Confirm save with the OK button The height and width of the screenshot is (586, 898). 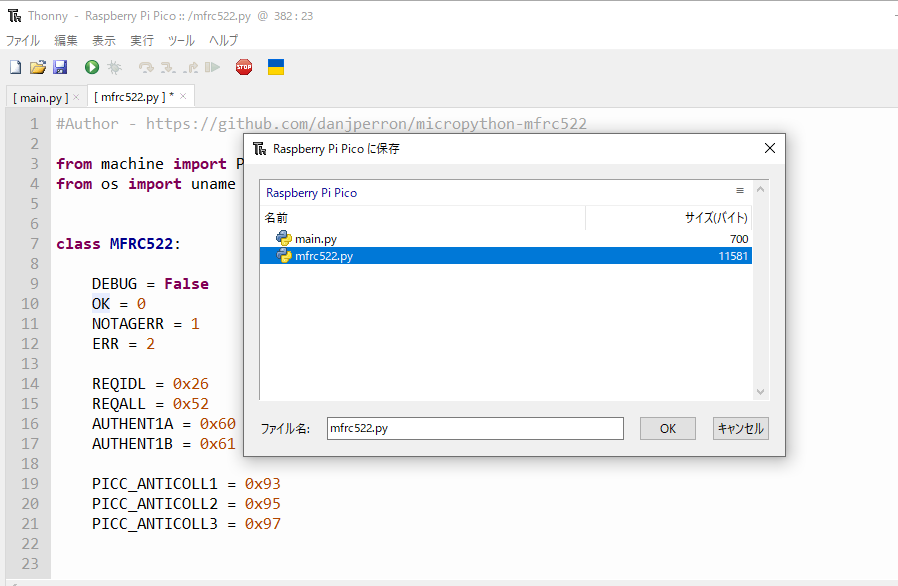(x=668, y=428)
